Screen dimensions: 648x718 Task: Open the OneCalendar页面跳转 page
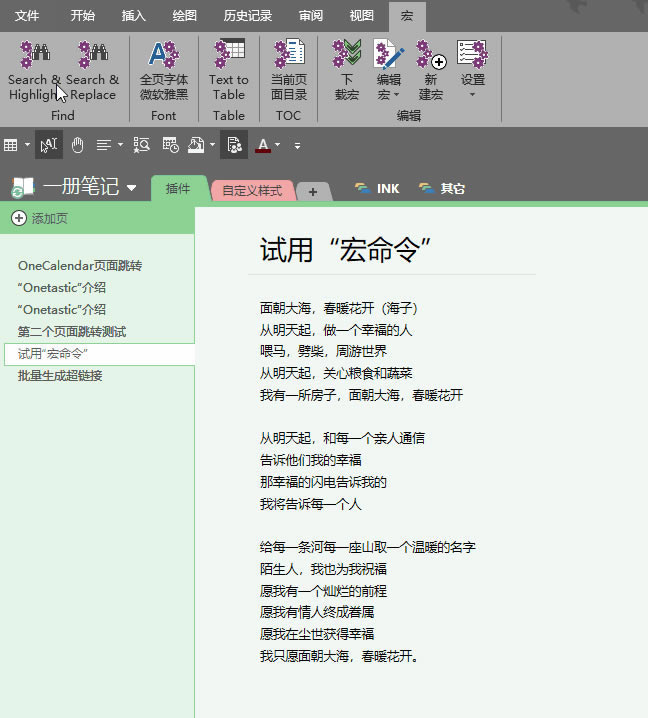(80, 266)
